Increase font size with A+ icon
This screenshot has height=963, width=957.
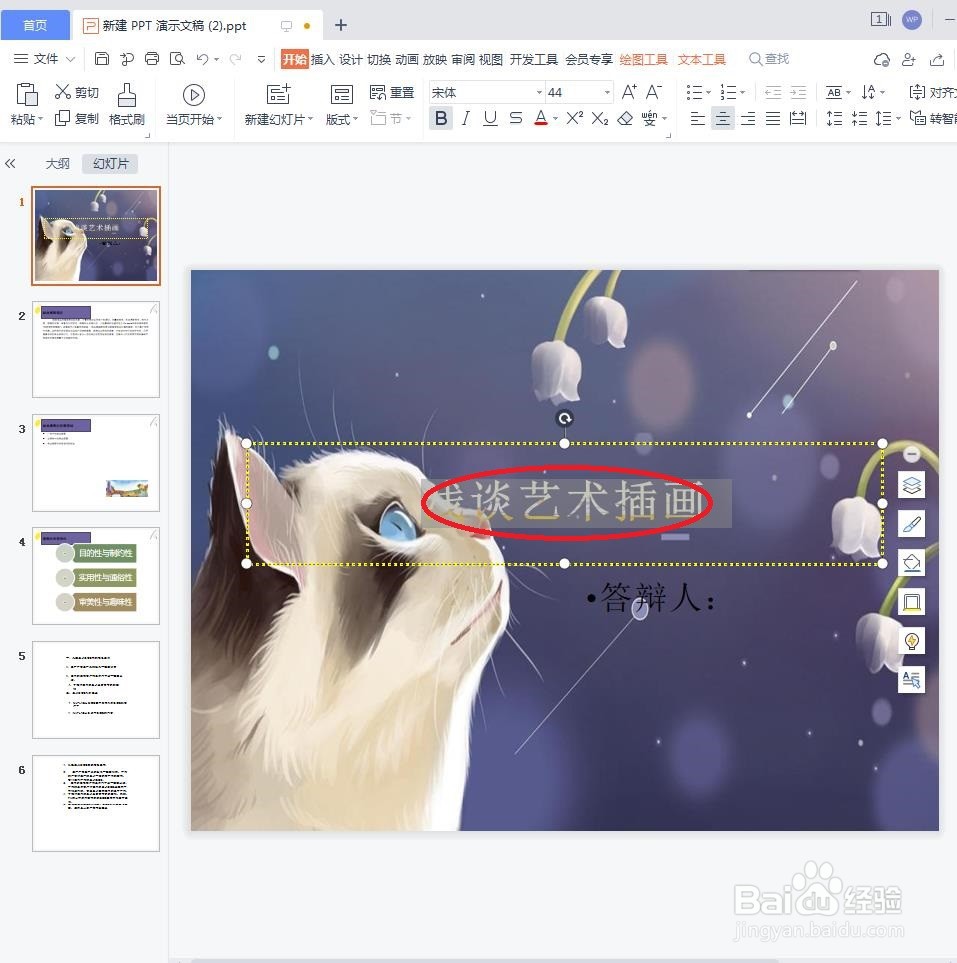point(629,92)
